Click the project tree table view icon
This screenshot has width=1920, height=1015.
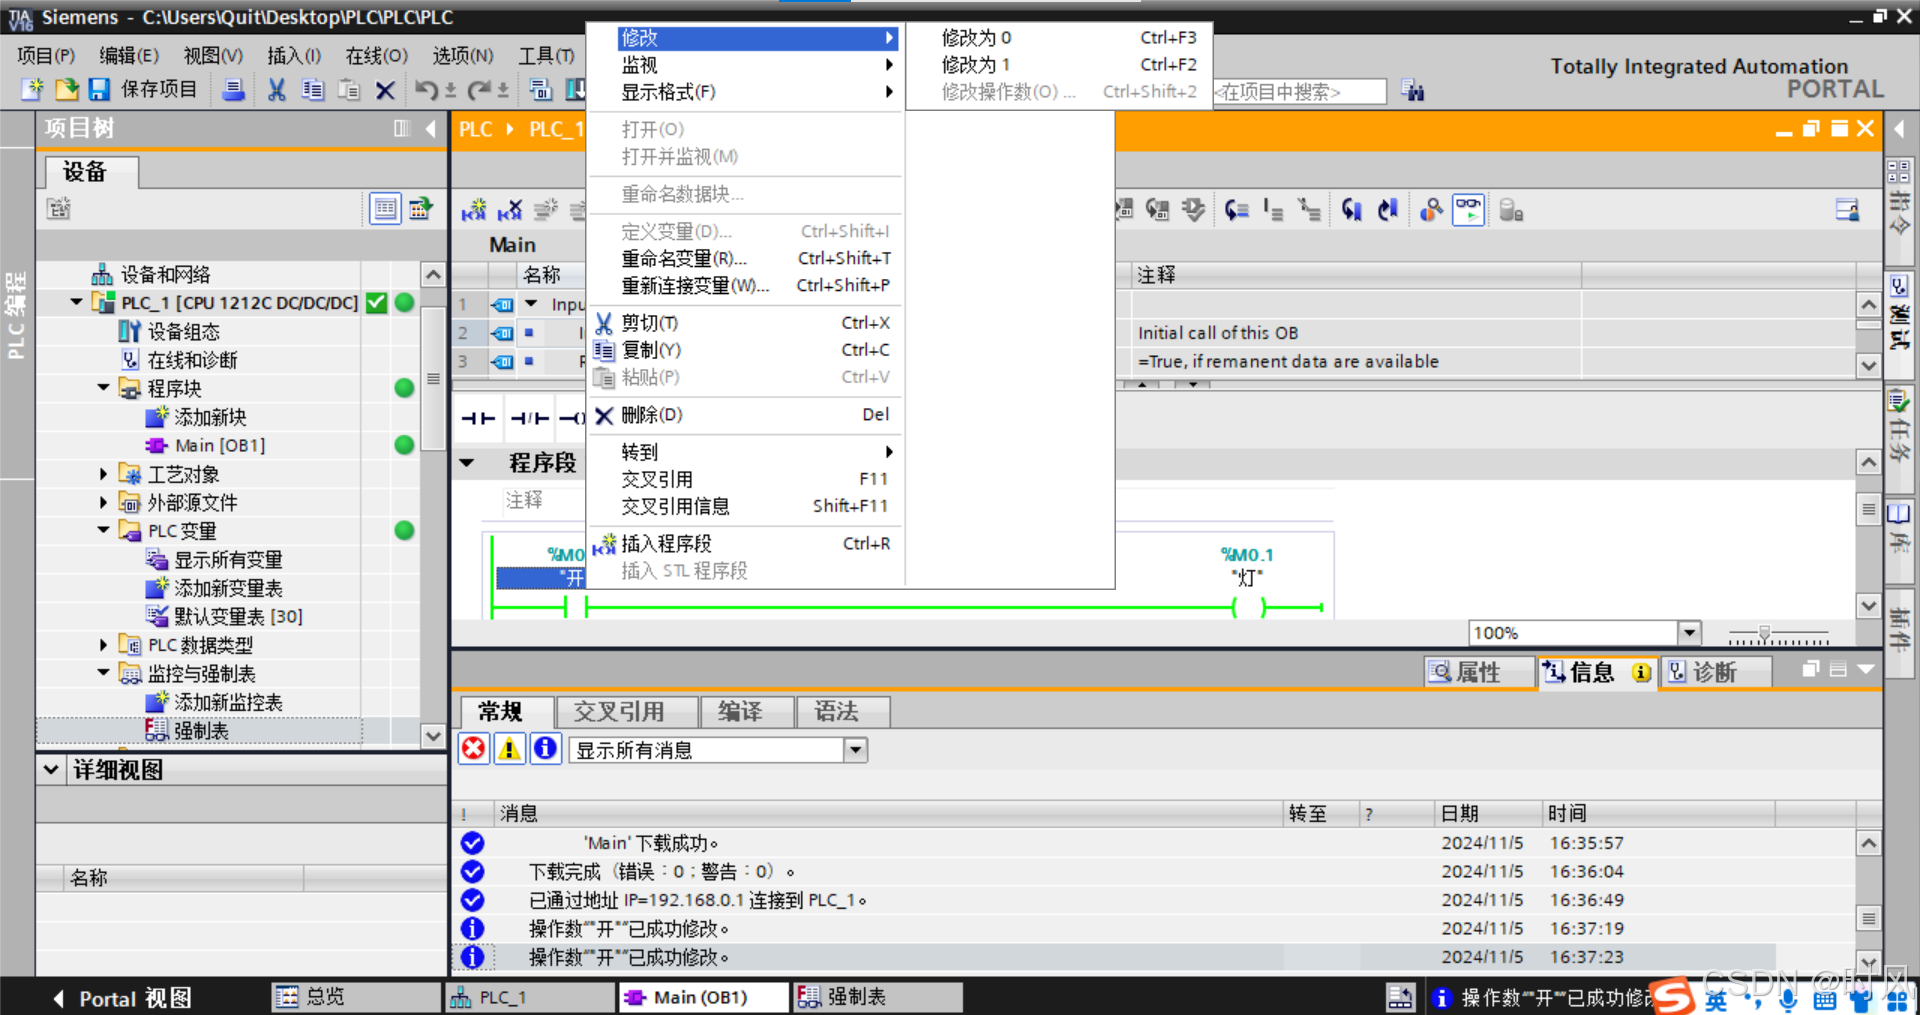pyautogui.click(x=385, y=209)
